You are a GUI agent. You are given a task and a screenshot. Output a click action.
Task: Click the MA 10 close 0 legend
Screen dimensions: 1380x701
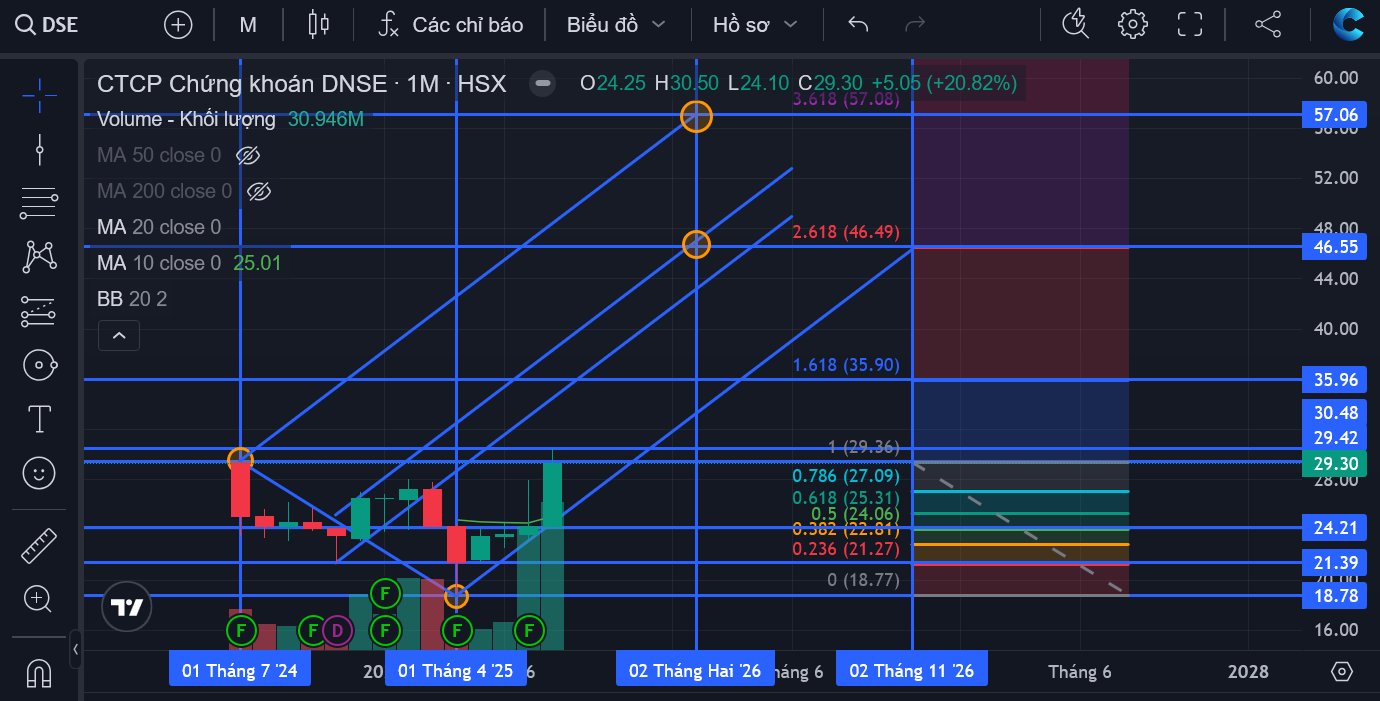tap(159, 263)
